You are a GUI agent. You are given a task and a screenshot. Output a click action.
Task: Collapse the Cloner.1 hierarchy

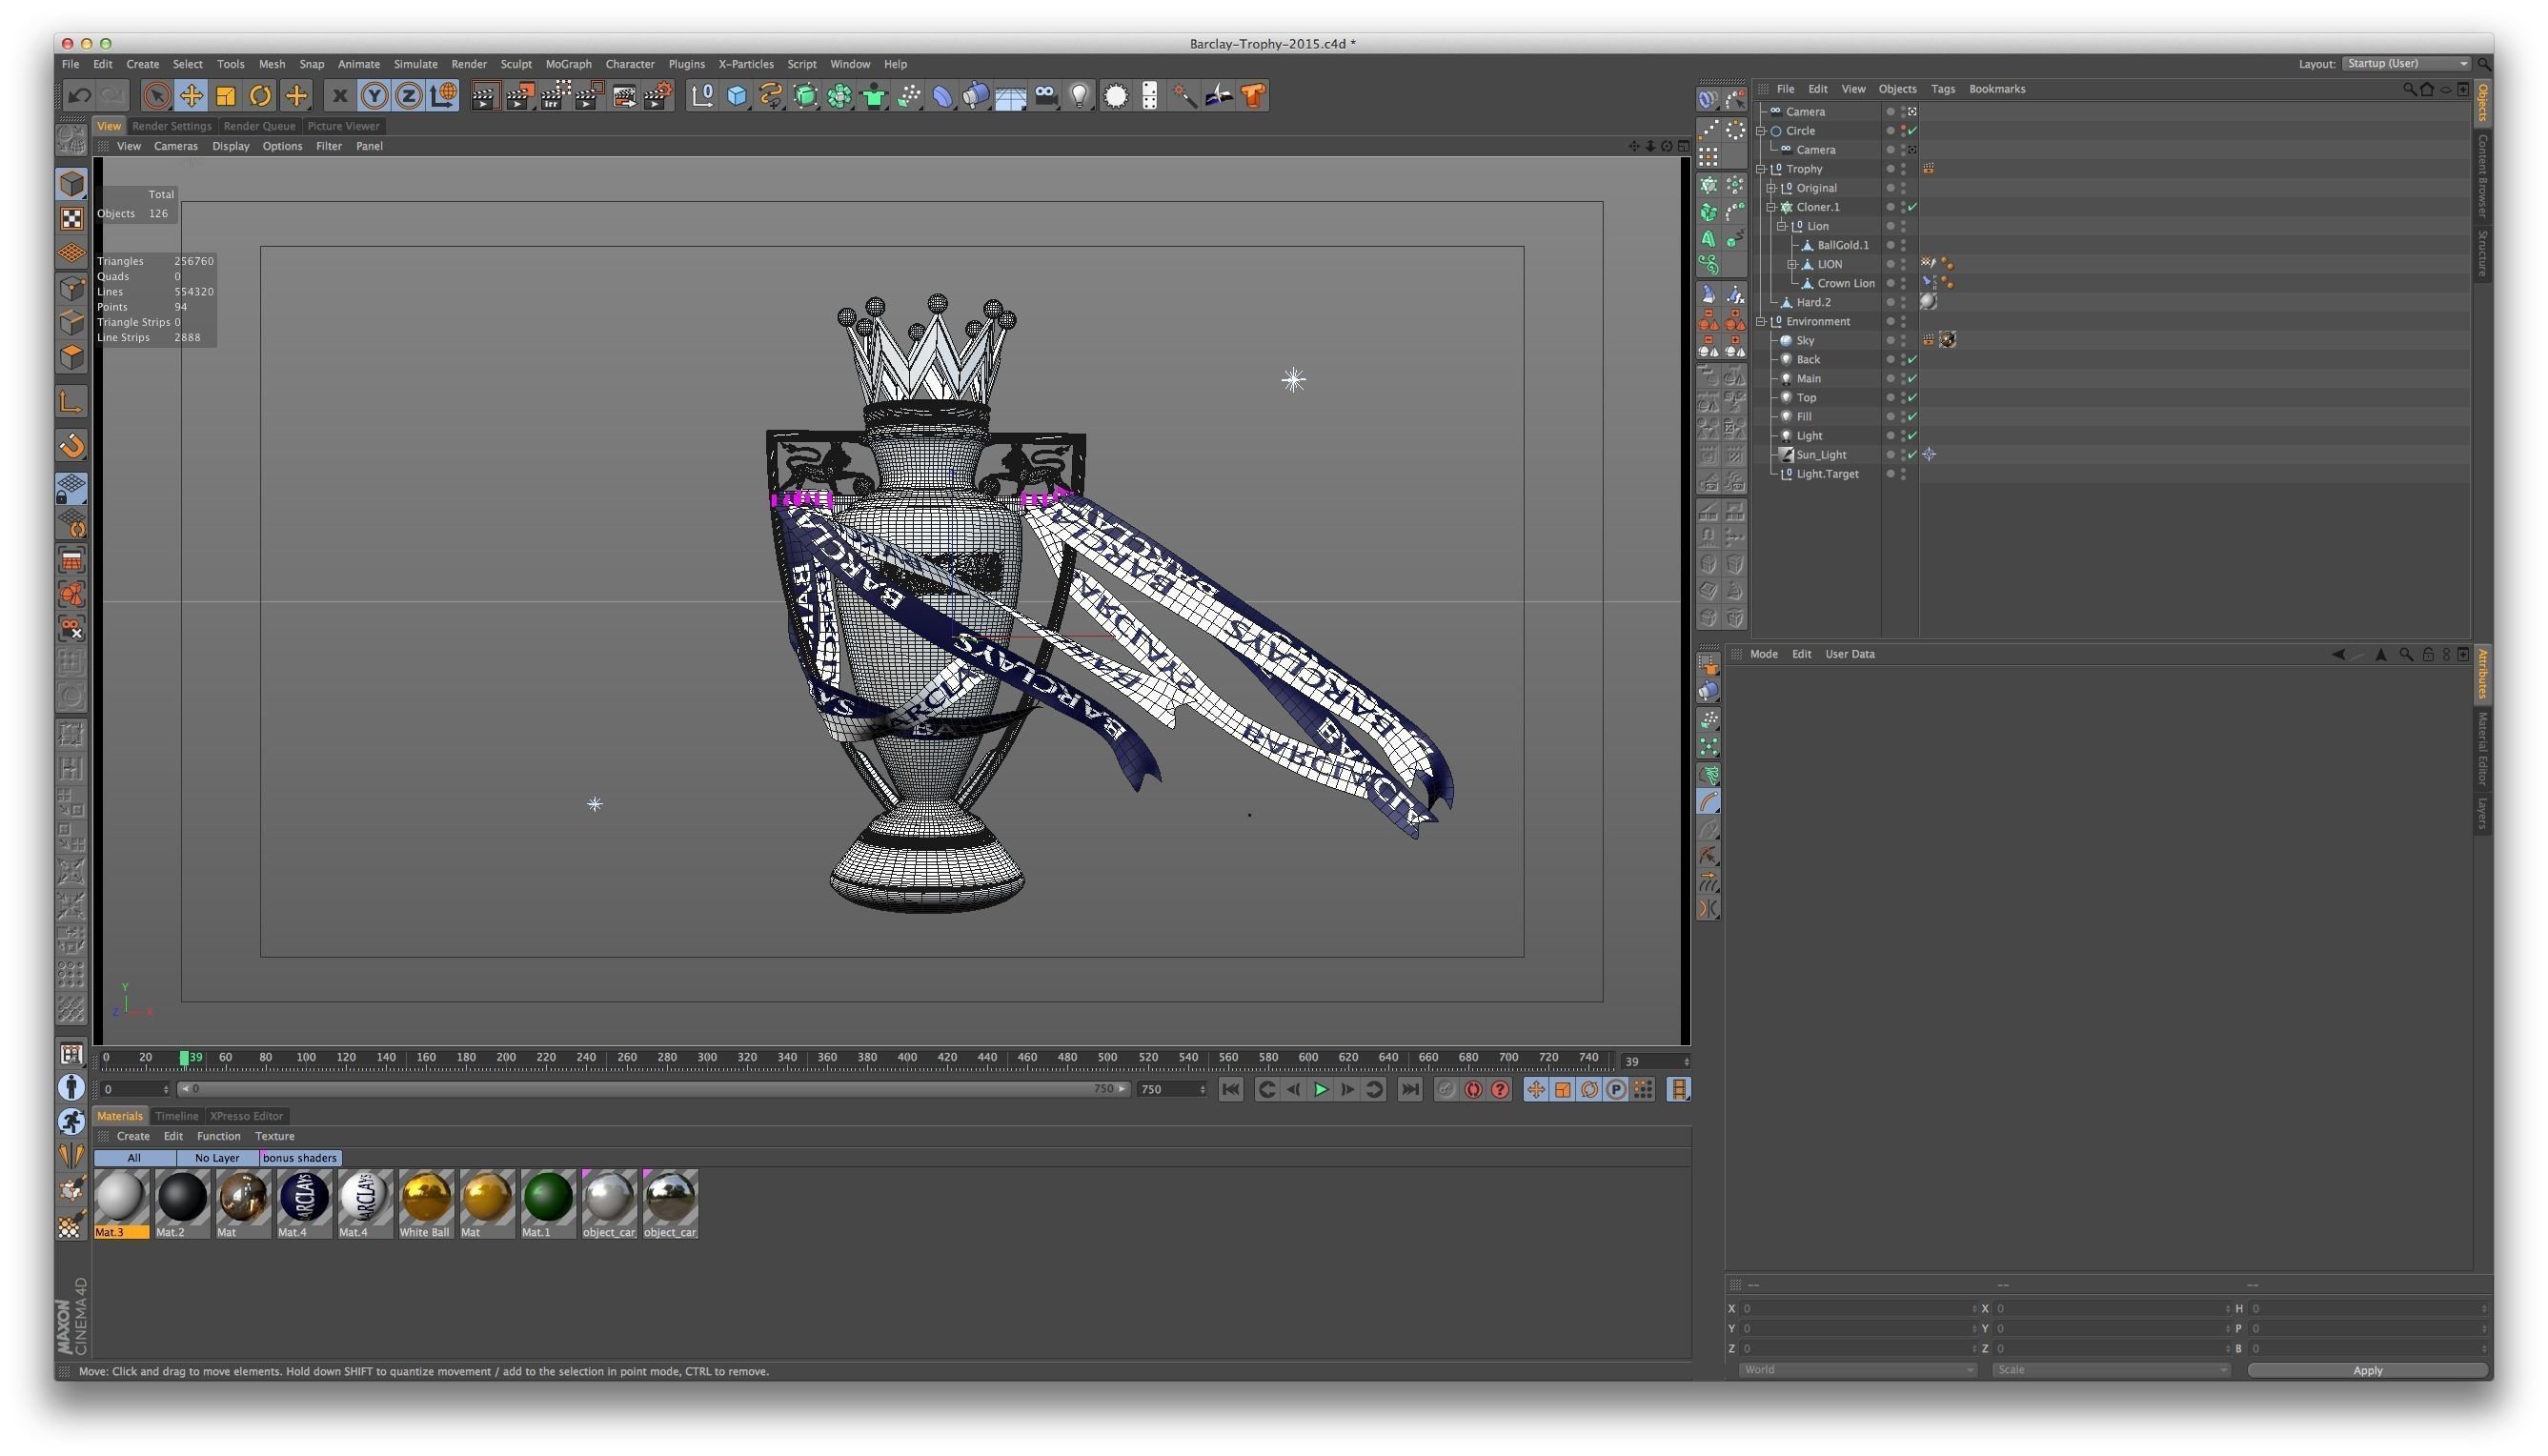[x=1771, y=207]
